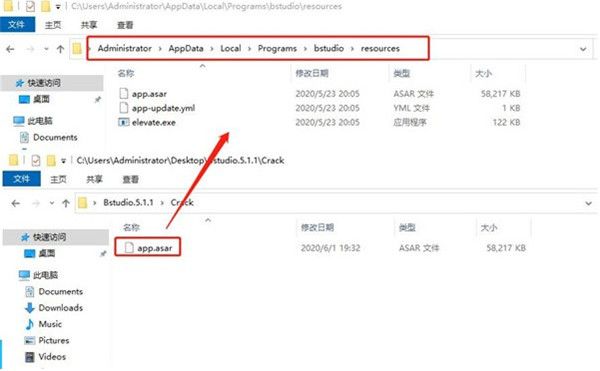This screenshot has height=371, width=600.
Task: Expand chevron after Bstudio.5.1.1 breadcrumb
Action: 162,203
